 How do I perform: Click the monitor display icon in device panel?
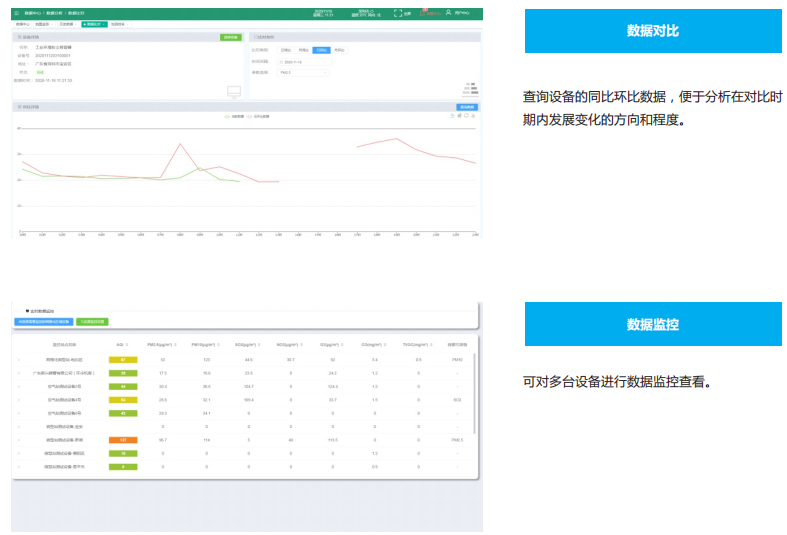coord(234,92)
